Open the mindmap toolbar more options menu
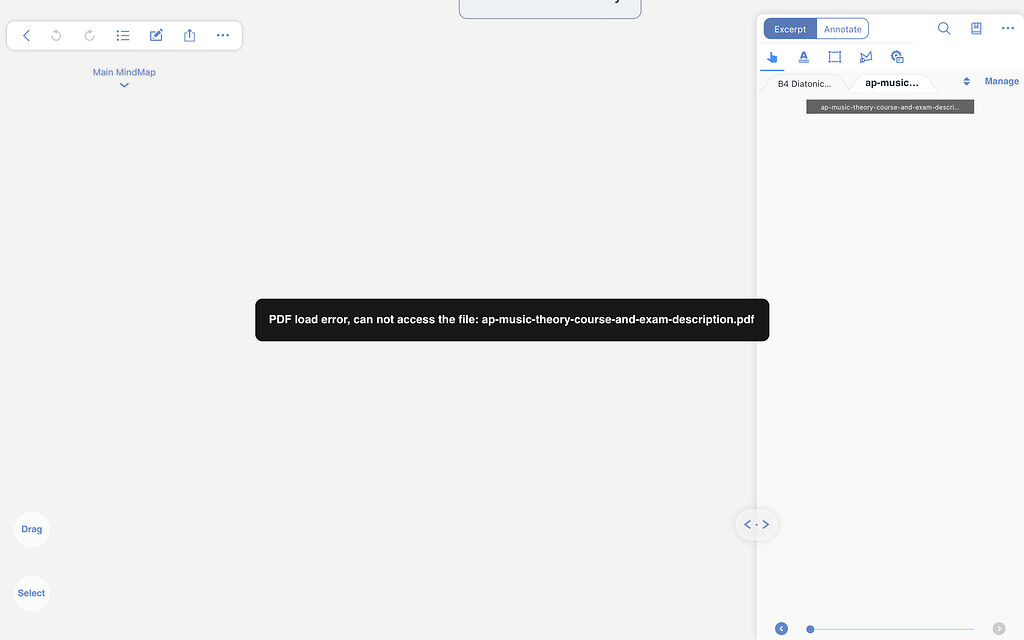 [x=223, y=35]
